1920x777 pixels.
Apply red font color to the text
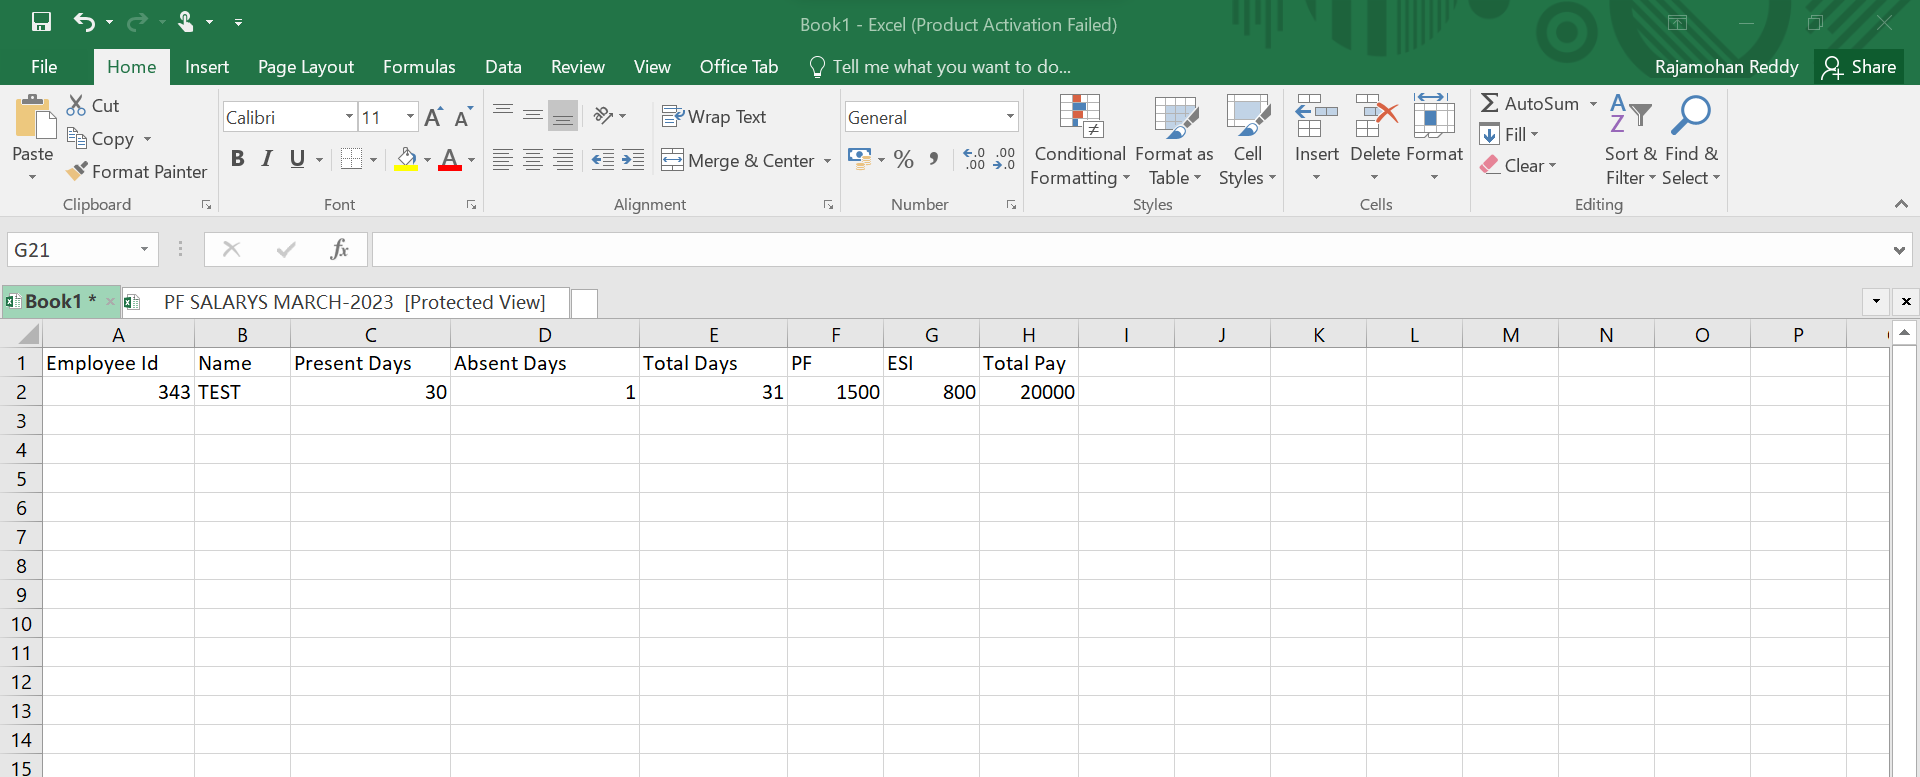click(x=450, y=159)
